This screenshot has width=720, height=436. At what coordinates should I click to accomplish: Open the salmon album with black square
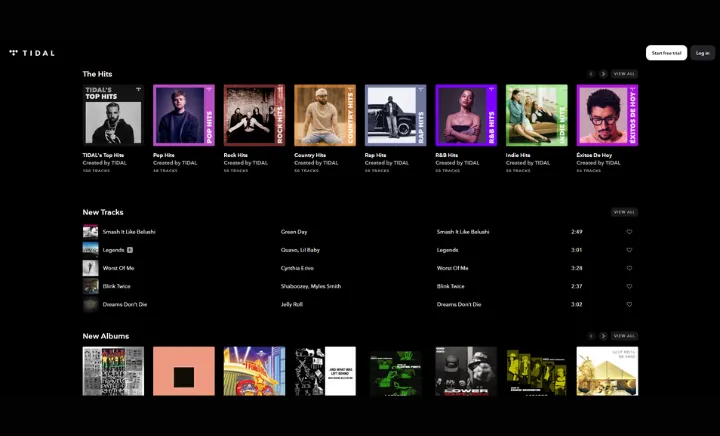point(184,371)
